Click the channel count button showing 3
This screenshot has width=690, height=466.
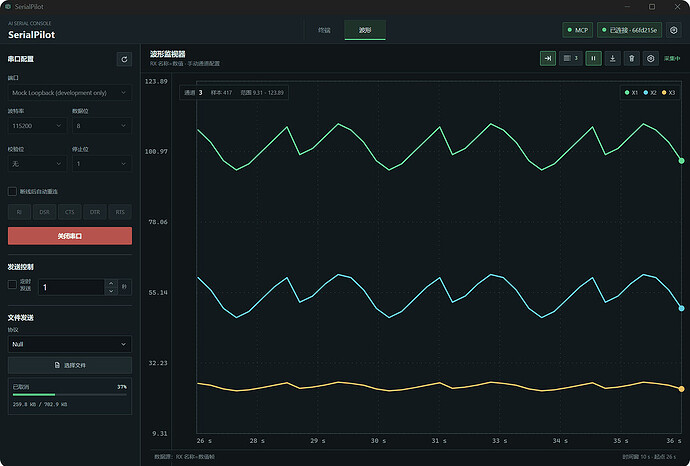click(571, 59)
